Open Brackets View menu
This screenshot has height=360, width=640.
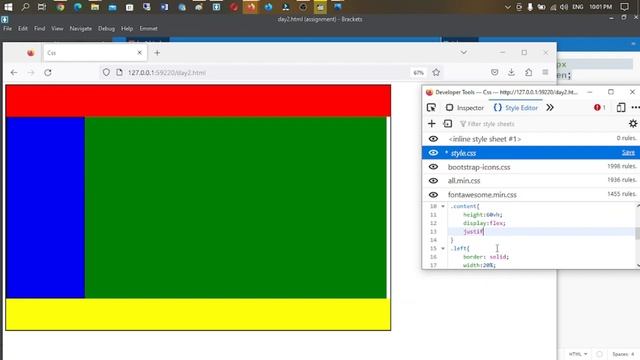click(x=57, y=29)
